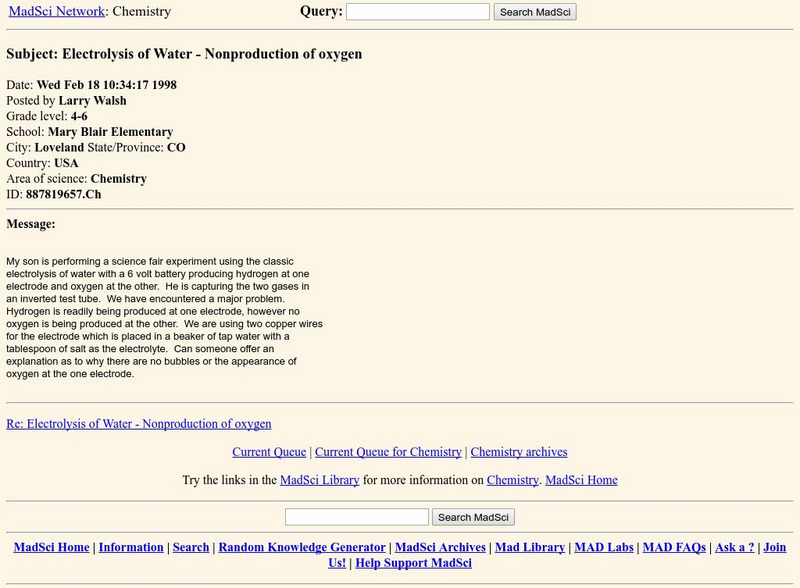Open MadSci Home in footer navigation

tap(52, 547)
